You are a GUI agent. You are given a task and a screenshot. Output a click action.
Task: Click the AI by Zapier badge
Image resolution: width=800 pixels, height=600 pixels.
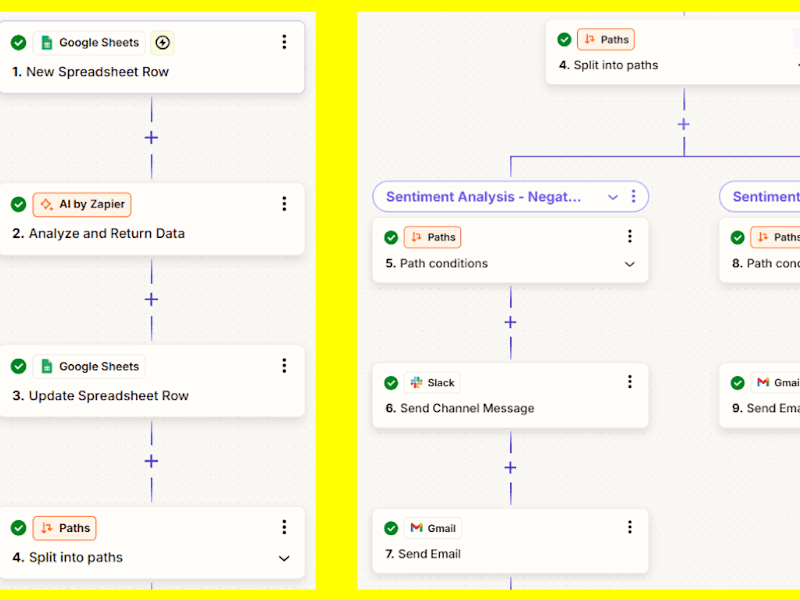point(82,205)
